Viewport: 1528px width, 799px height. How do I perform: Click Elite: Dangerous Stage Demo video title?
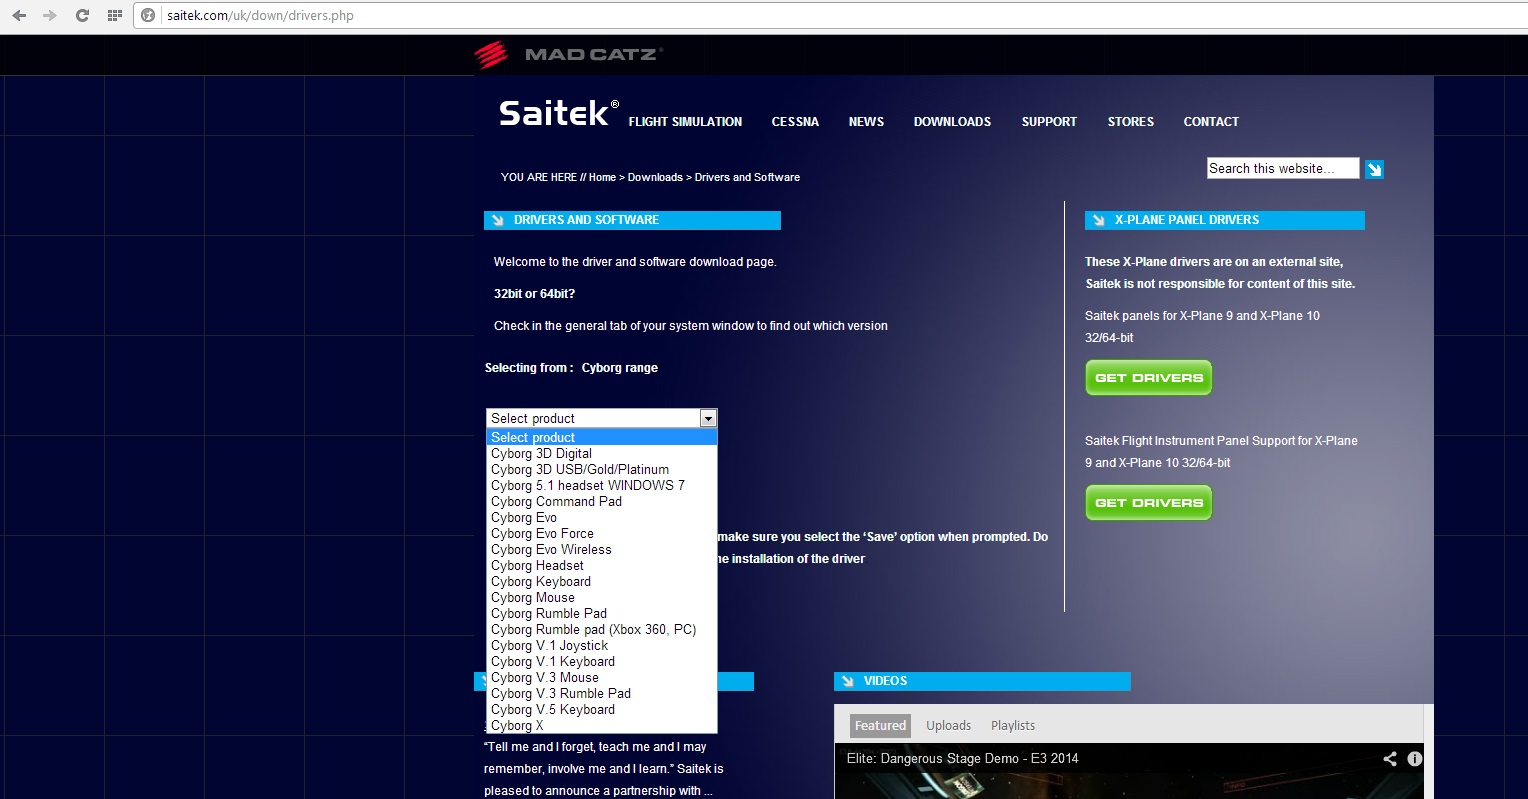(x=962, y=759)
